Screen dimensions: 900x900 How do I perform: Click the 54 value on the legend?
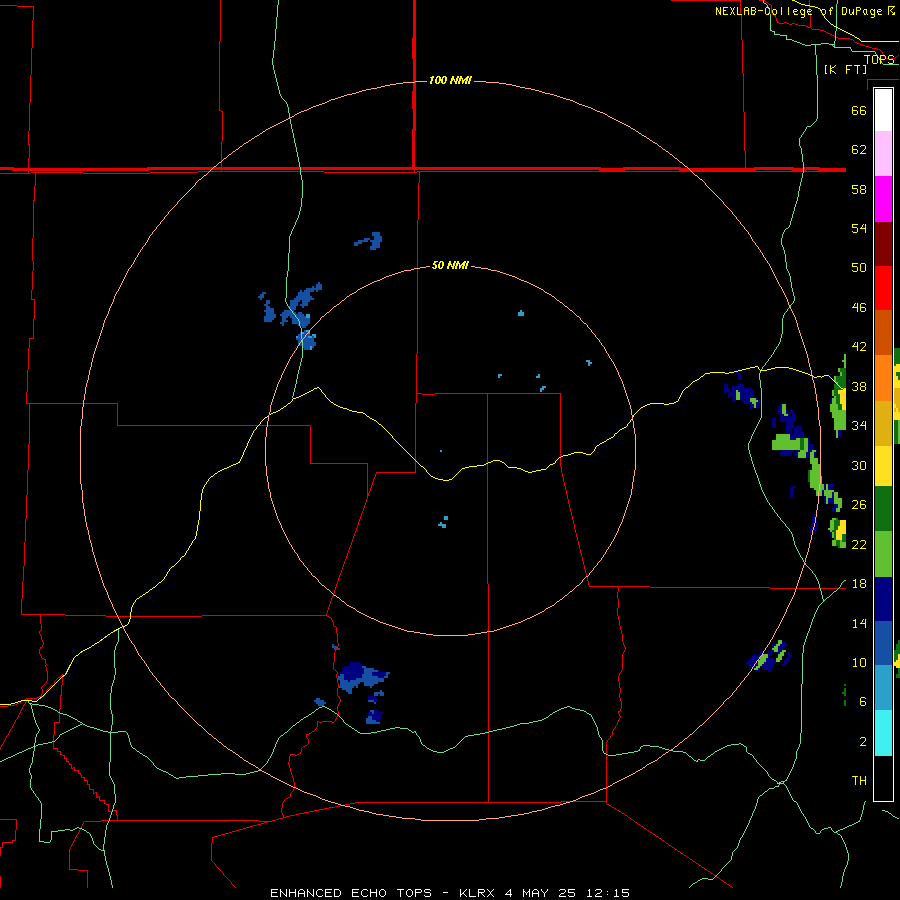tap(859, 228)
